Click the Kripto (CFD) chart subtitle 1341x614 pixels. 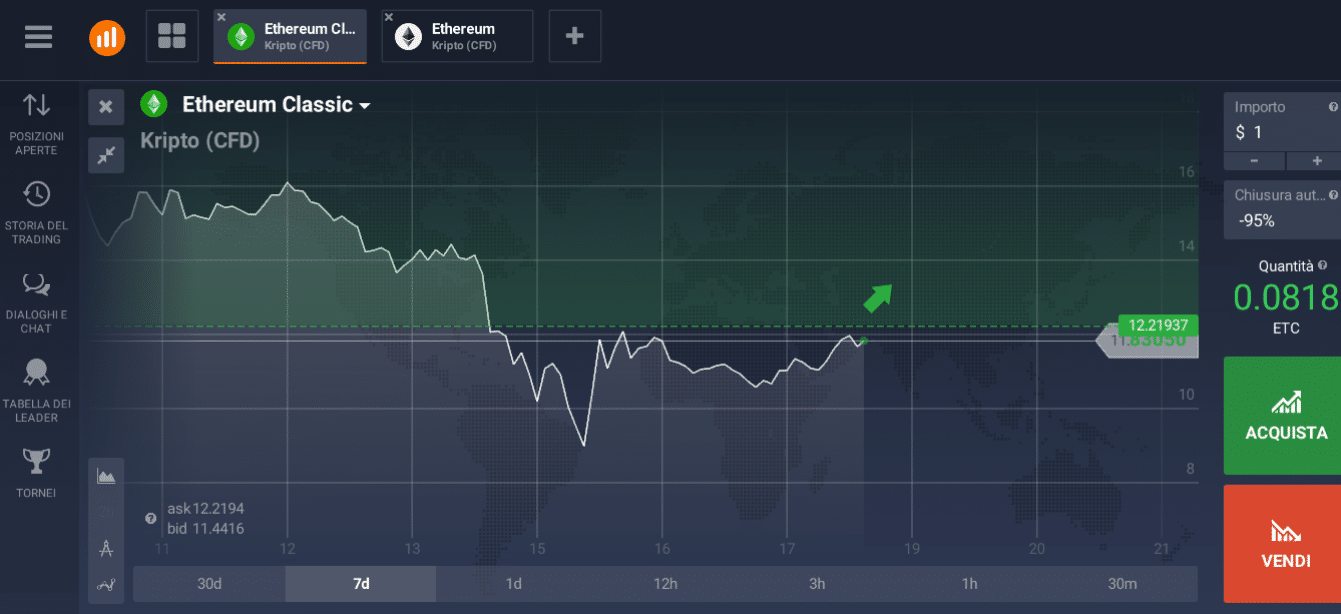pyautogui.click(x=200, y=141)
